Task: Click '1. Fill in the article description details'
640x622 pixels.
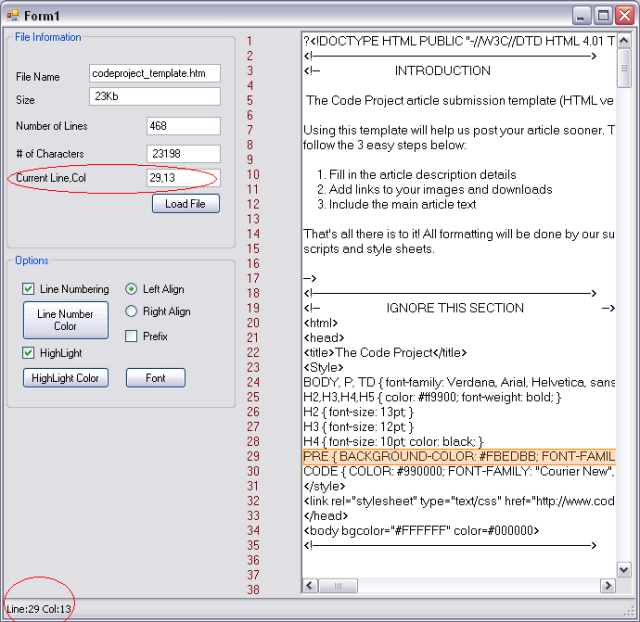Action: pyautogui.click(x=417, y=175)
